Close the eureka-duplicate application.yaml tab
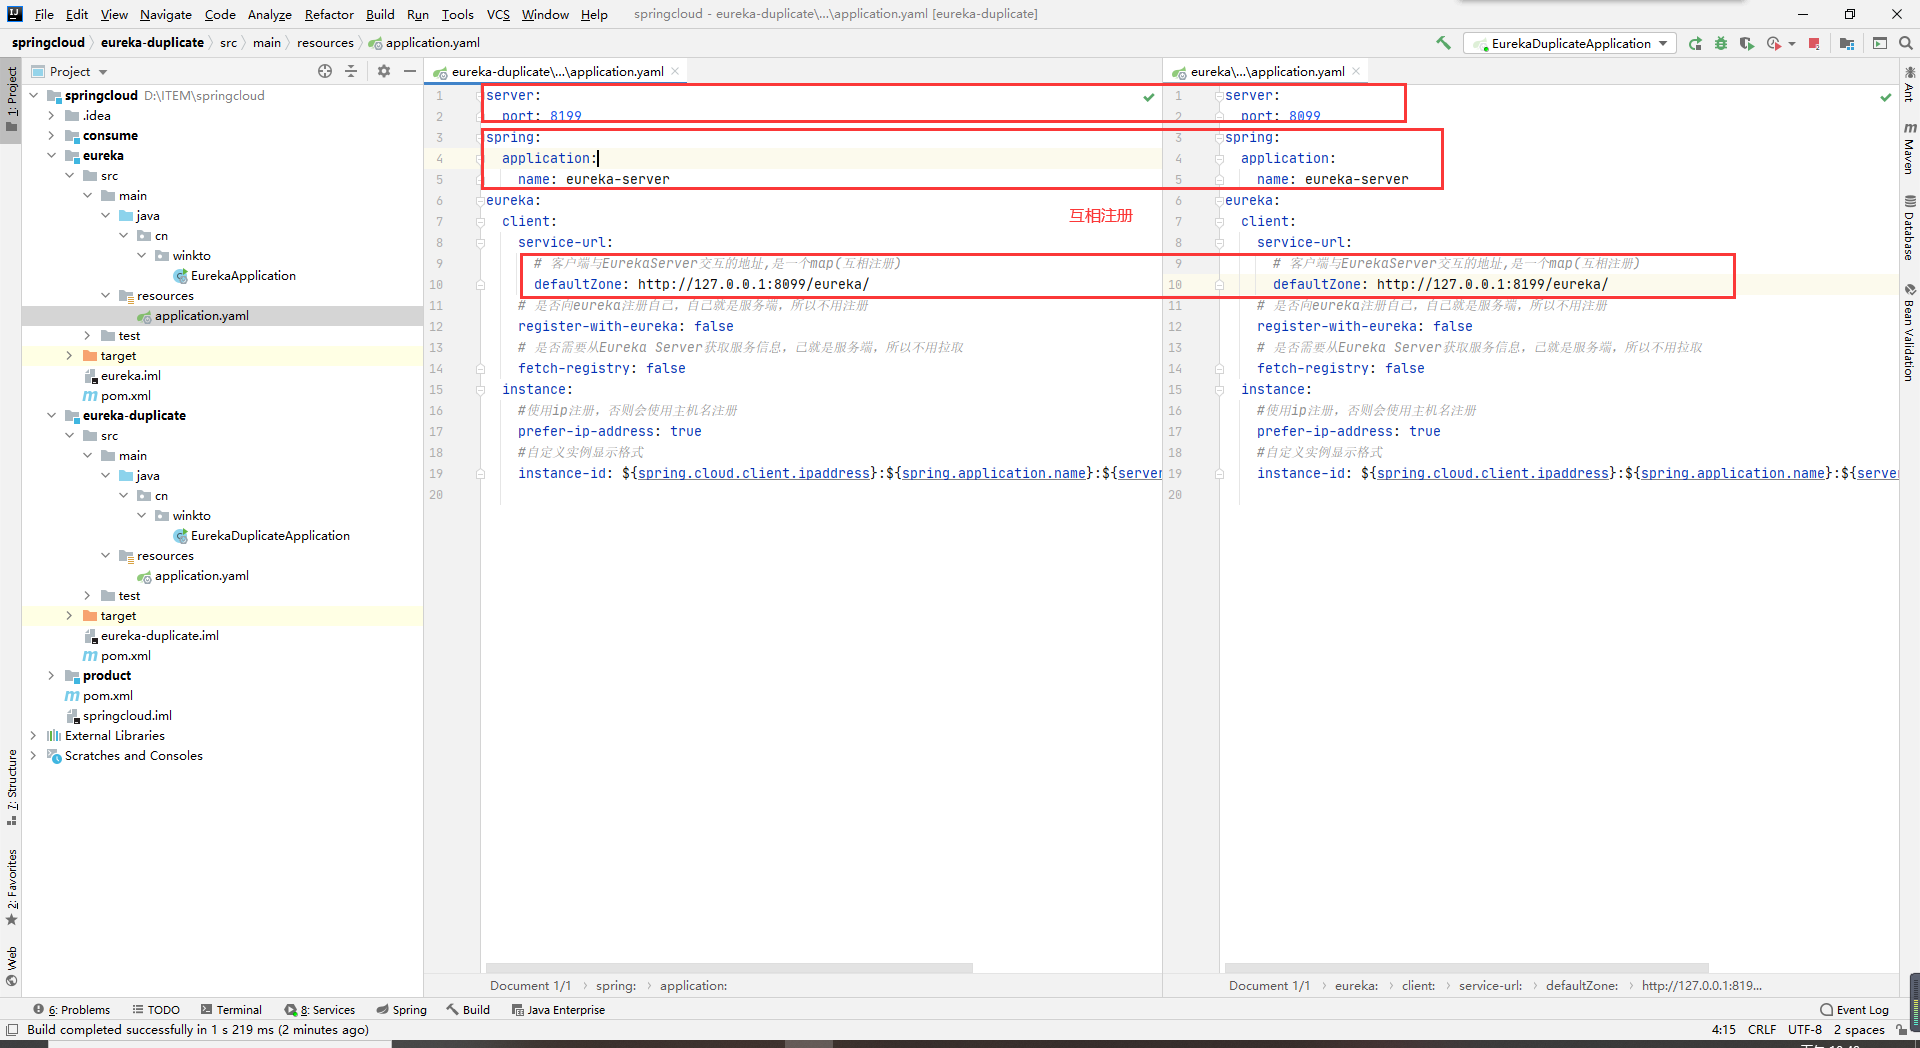 [x=675, y=71]
